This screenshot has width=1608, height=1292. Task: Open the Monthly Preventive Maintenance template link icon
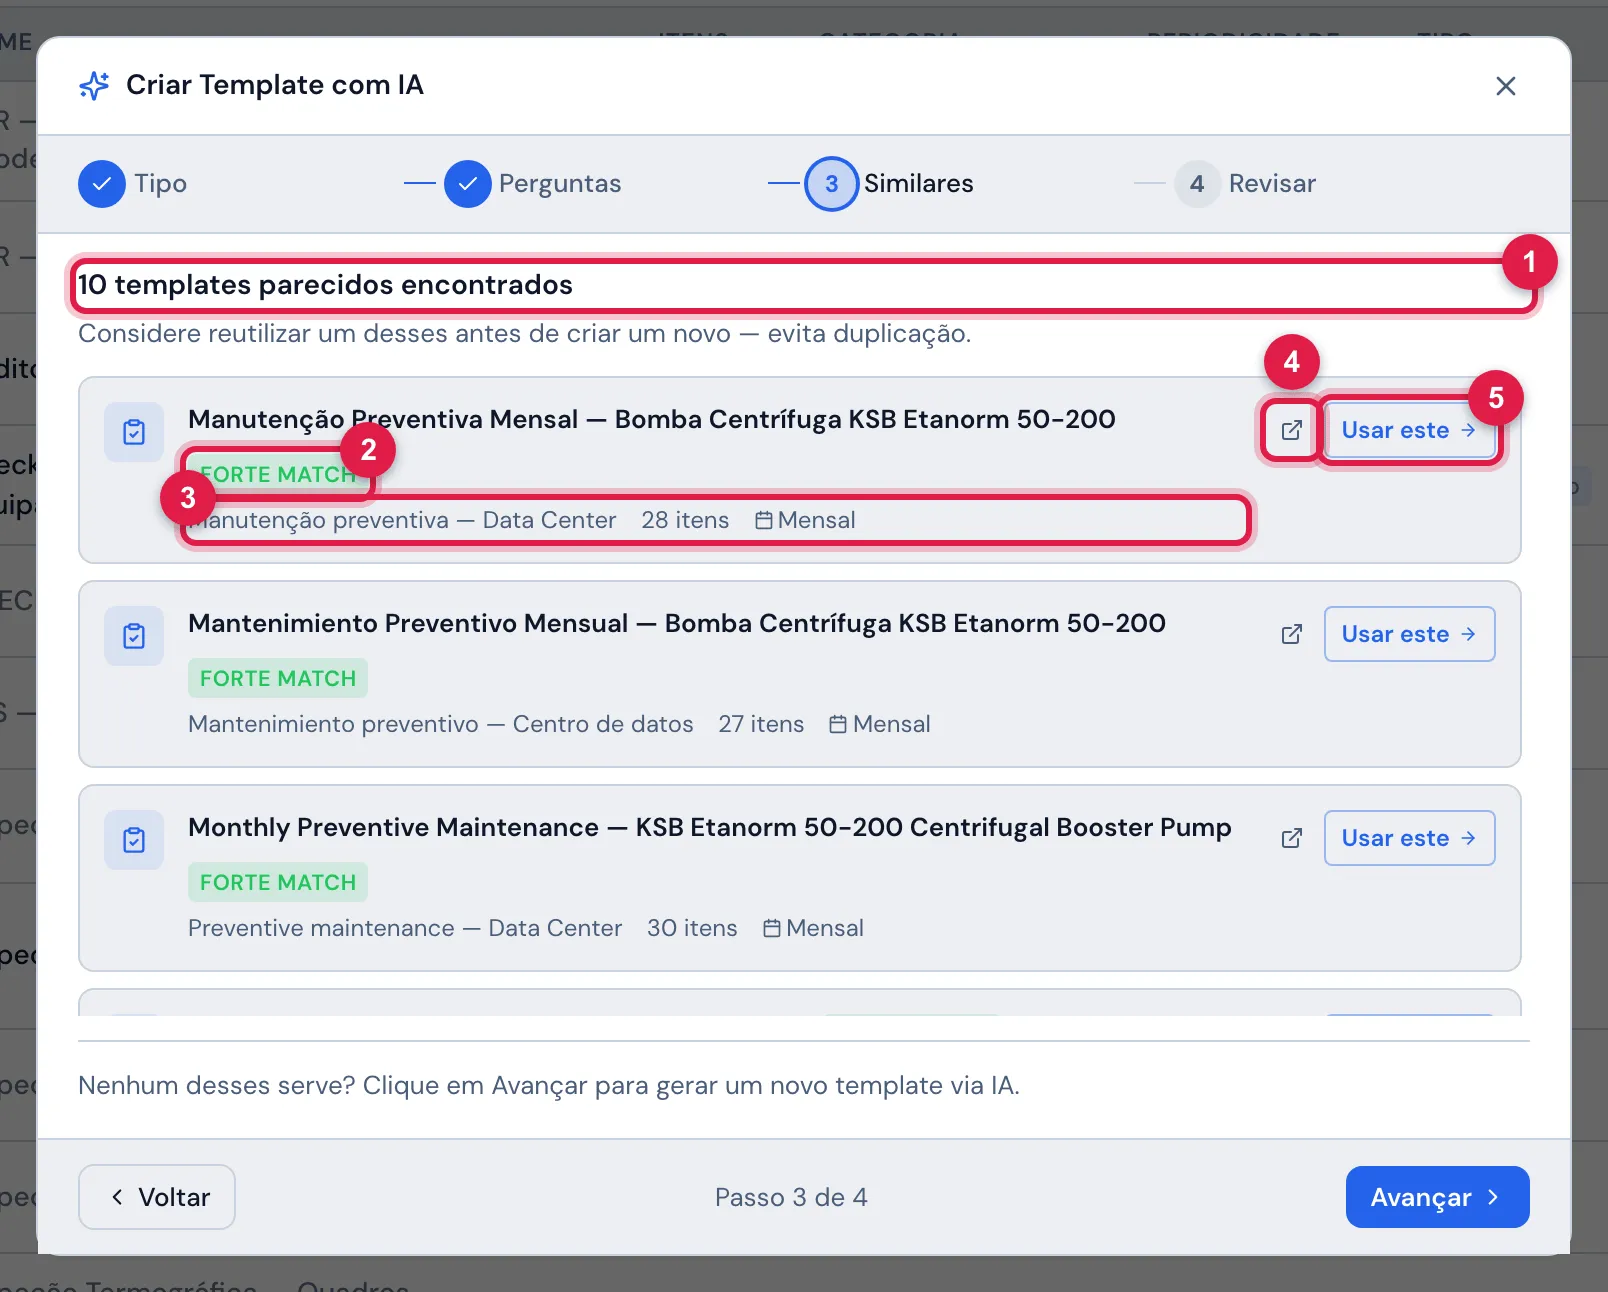tap(1291, 838)
